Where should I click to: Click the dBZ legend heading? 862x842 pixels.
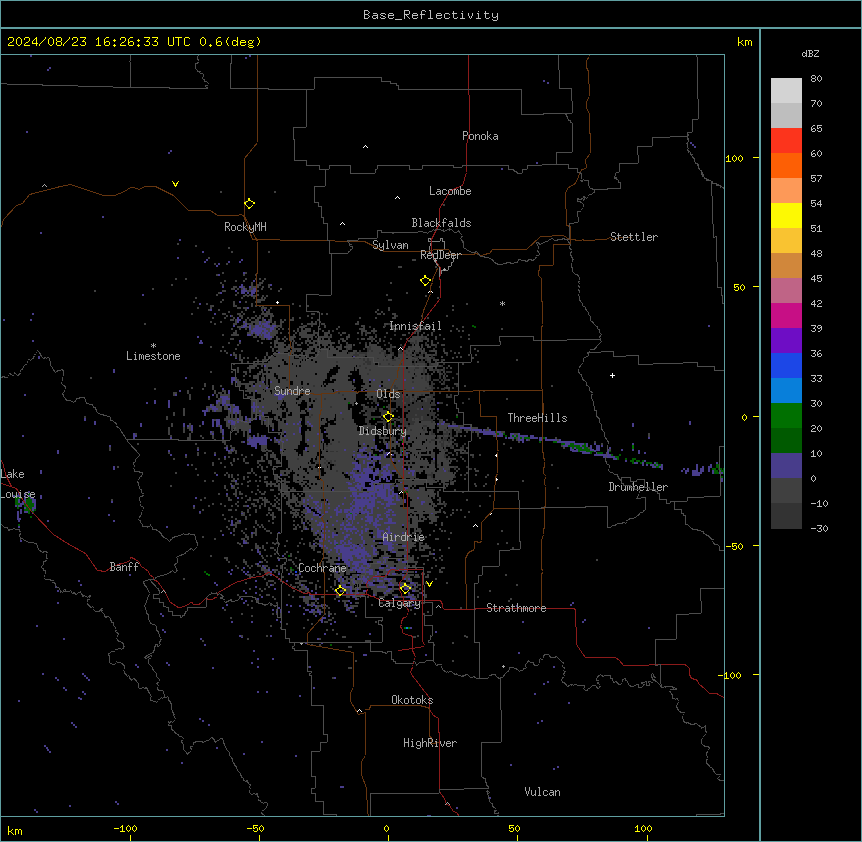pyautogui.click(x=810, y=54)
